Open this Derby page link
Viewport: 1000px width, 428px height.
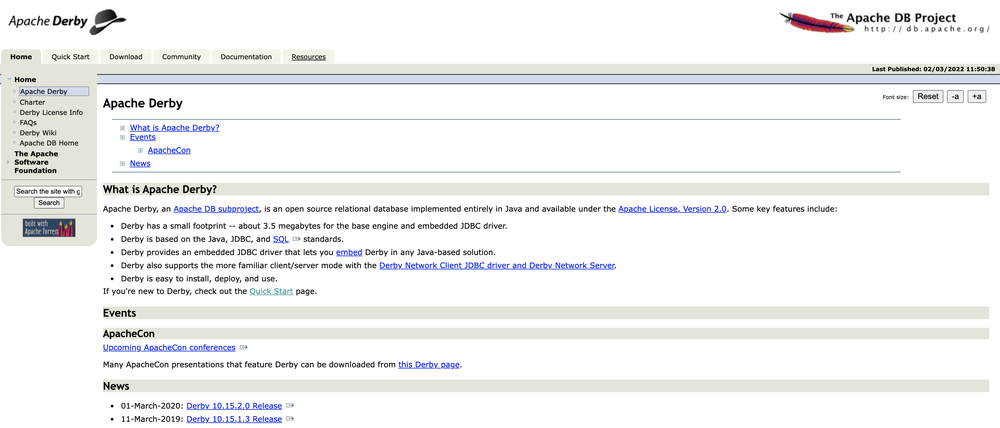click(429, 365)
